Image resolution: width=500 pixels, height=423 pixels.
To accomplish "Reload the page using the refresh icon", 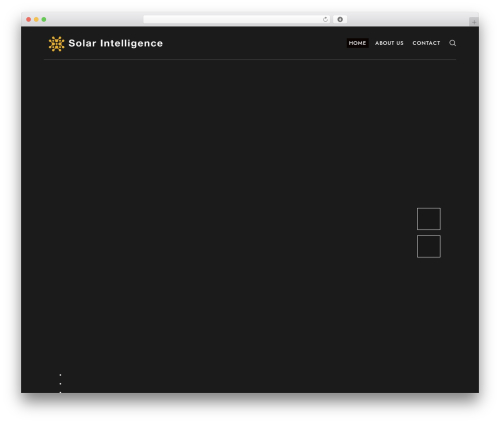I will pos(325,20).
